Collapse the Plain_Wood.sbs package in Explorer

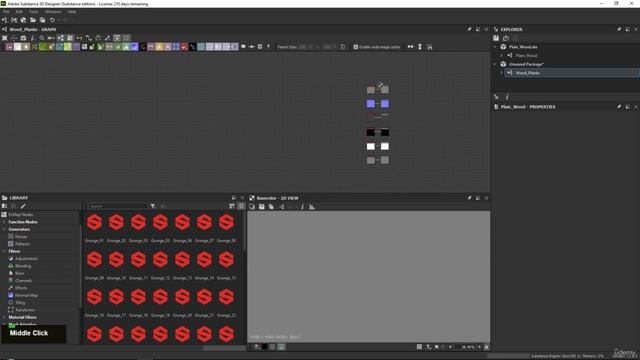[495, 47]
